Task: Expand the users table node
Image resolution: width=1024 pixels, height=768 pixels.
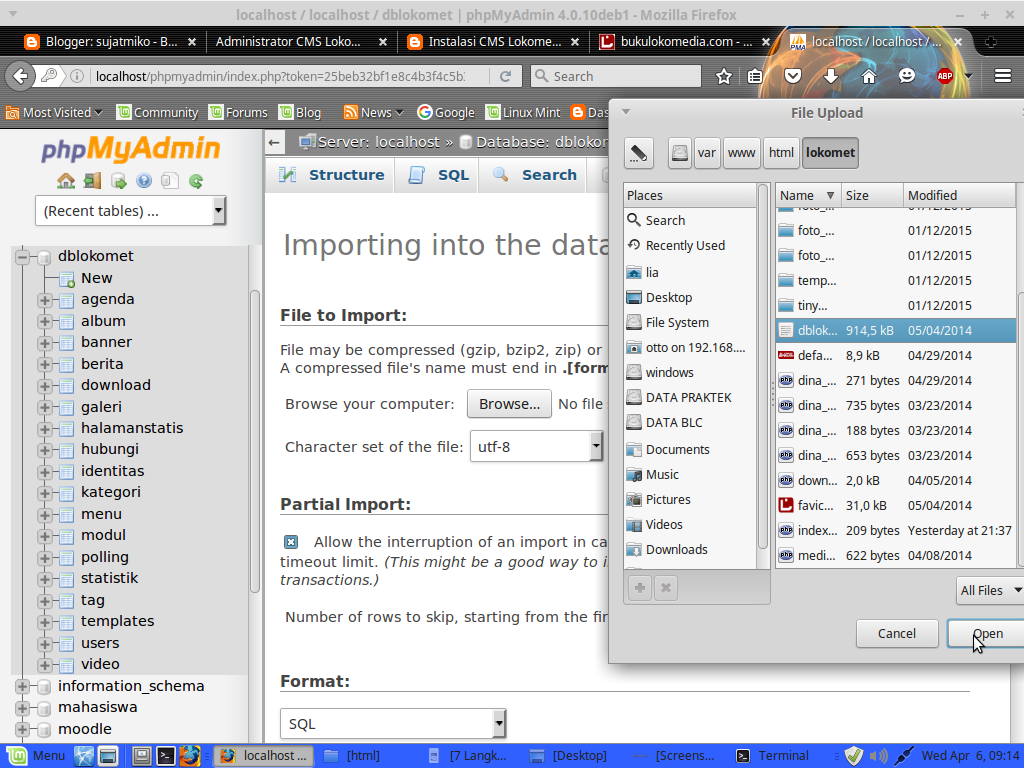Action: click(44, 644)
